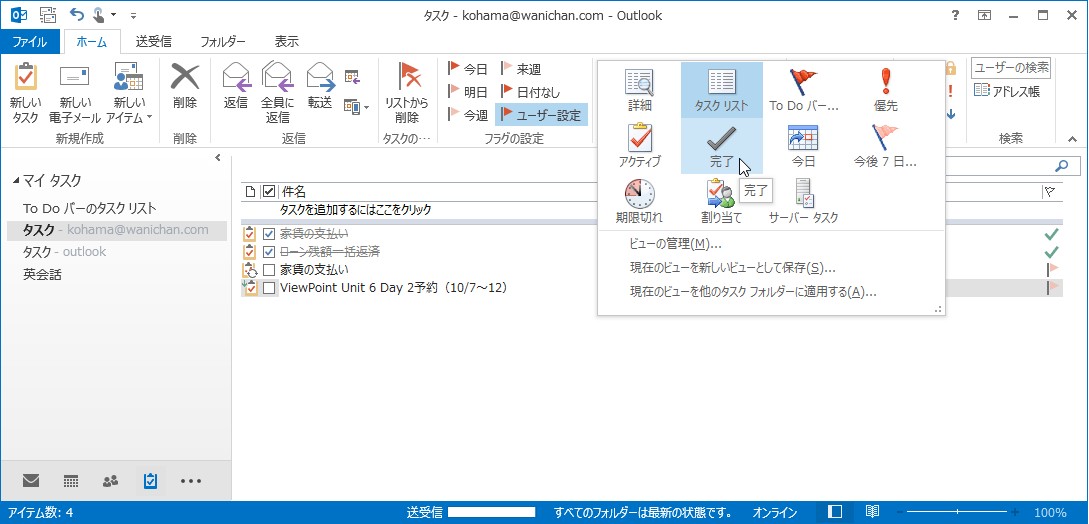Select the アクティブ view

[640, 146]
